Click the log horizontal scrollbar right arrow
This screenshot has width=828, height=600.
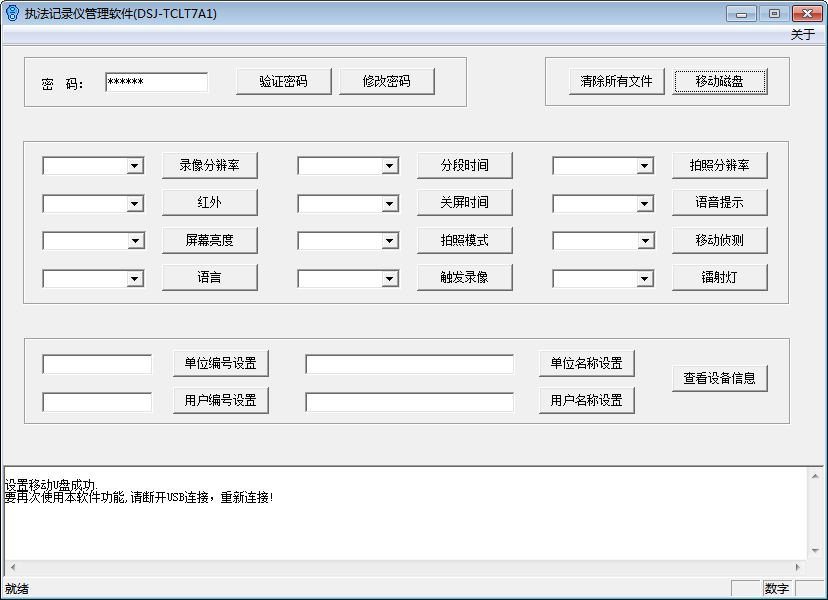(x=799, y=567)
